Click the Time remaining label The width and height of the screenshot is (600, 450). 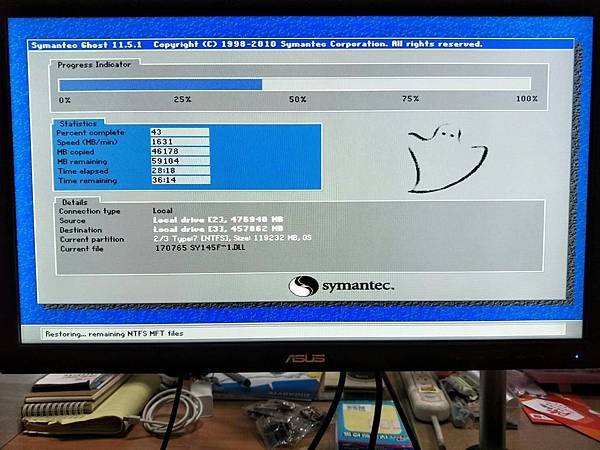[88, 181]
